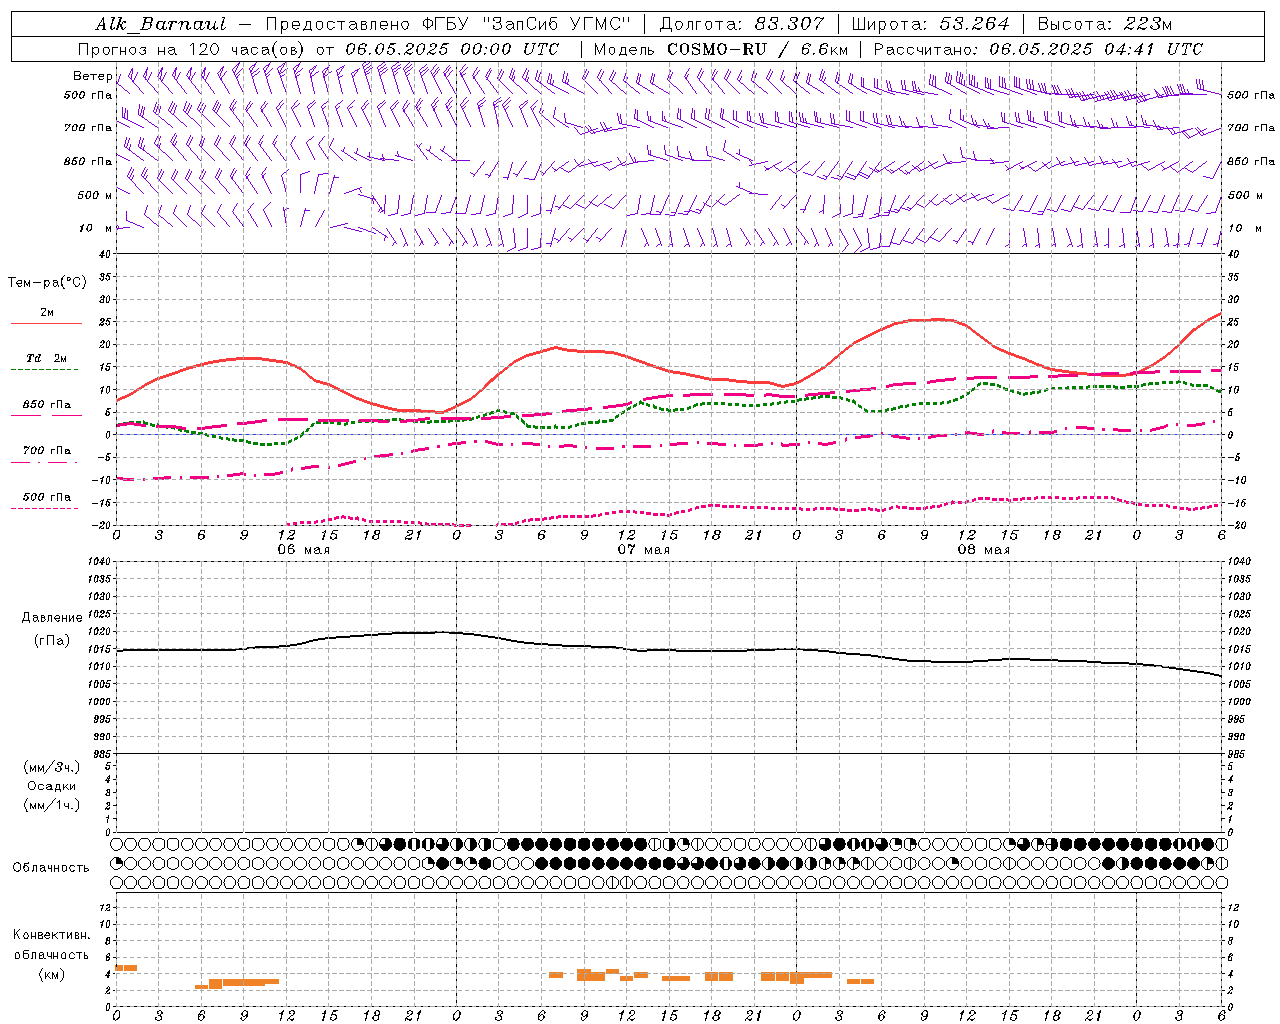This screenshot has height=1024, width=1280.
Task: Click the '700 гПа' entry in temperature legend
Action: coord(47,451)
